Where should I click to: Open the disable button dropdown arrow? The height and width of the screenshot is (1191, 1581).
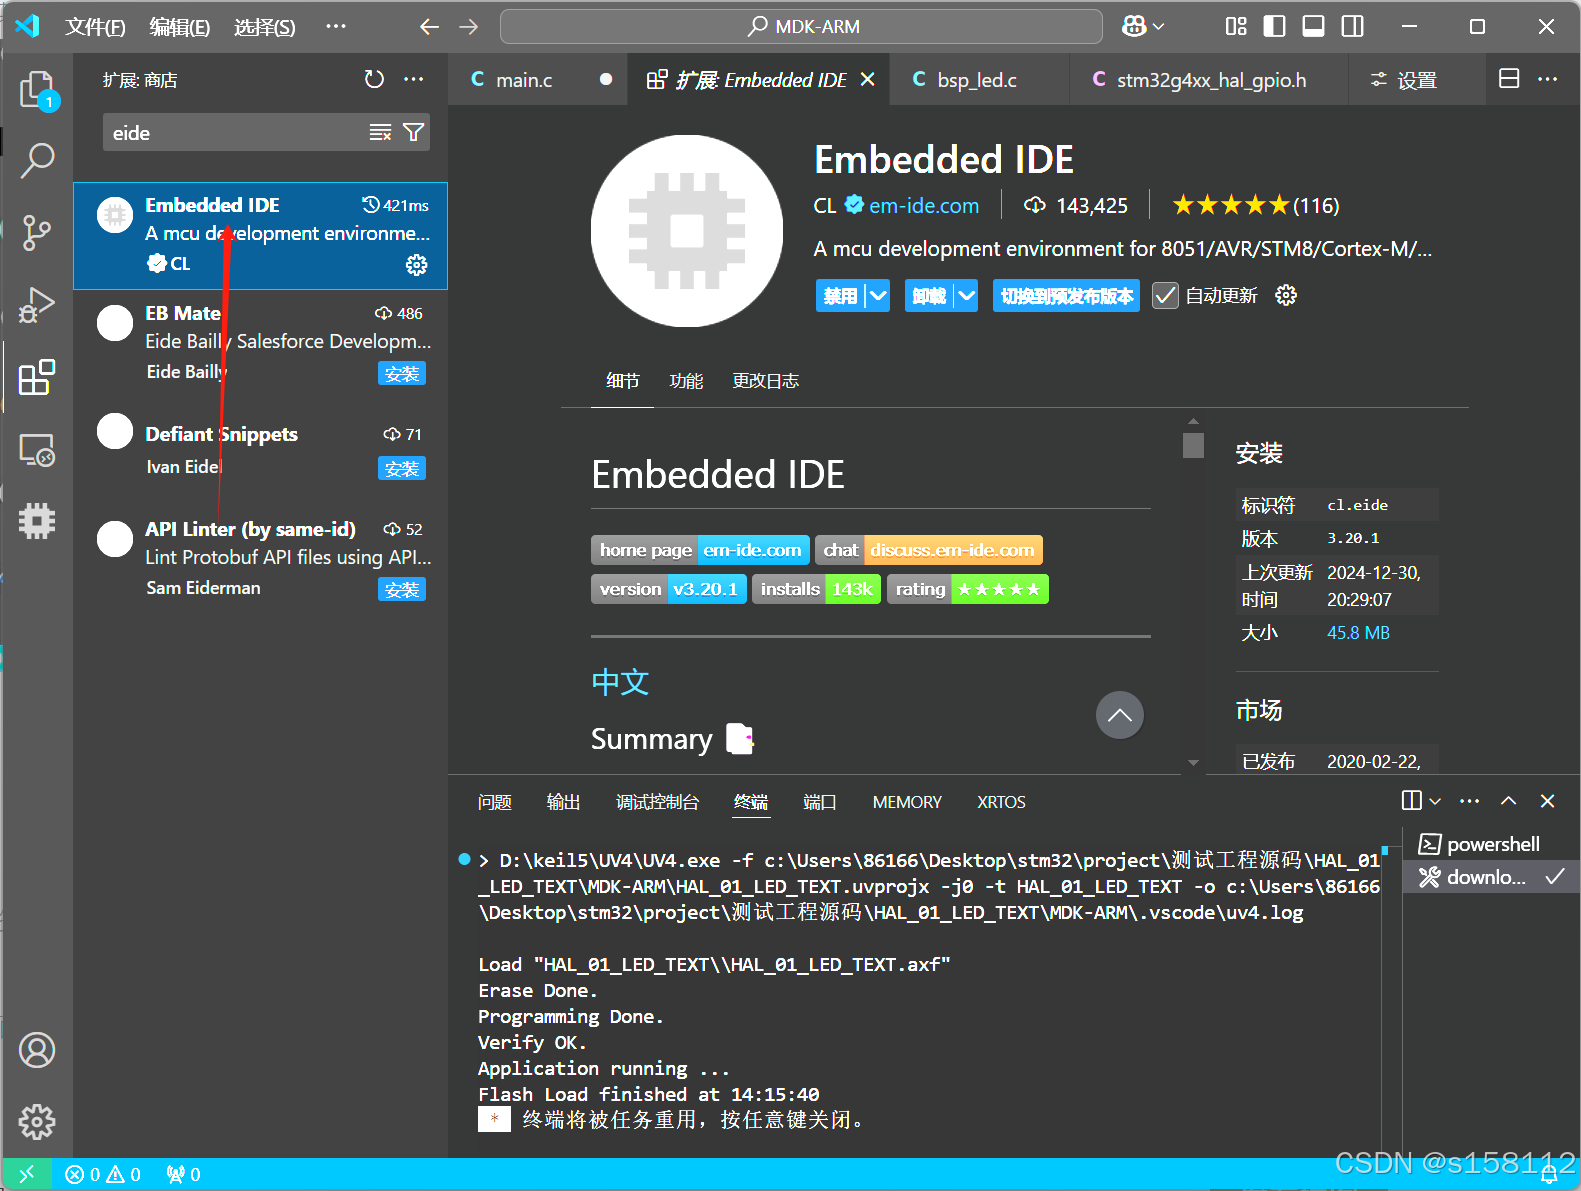(x=878, y=296)
